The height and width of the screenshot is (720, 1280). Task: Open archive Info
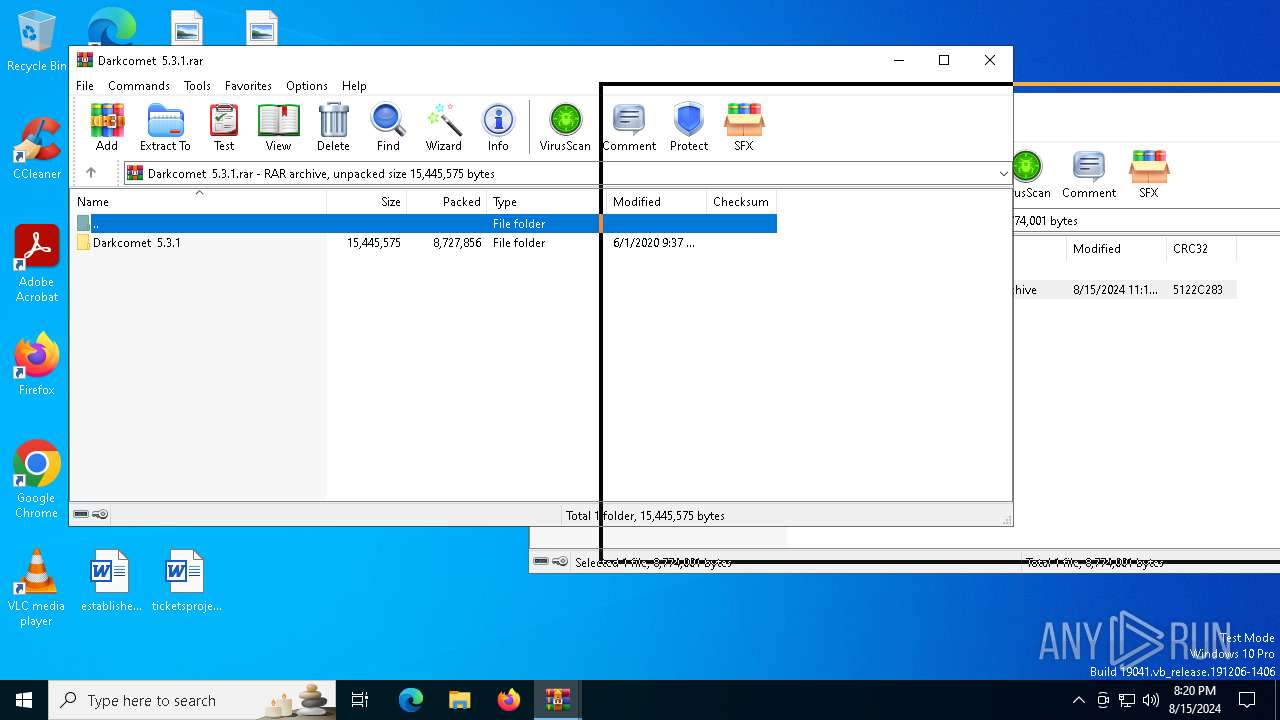[x=498, y=127]
